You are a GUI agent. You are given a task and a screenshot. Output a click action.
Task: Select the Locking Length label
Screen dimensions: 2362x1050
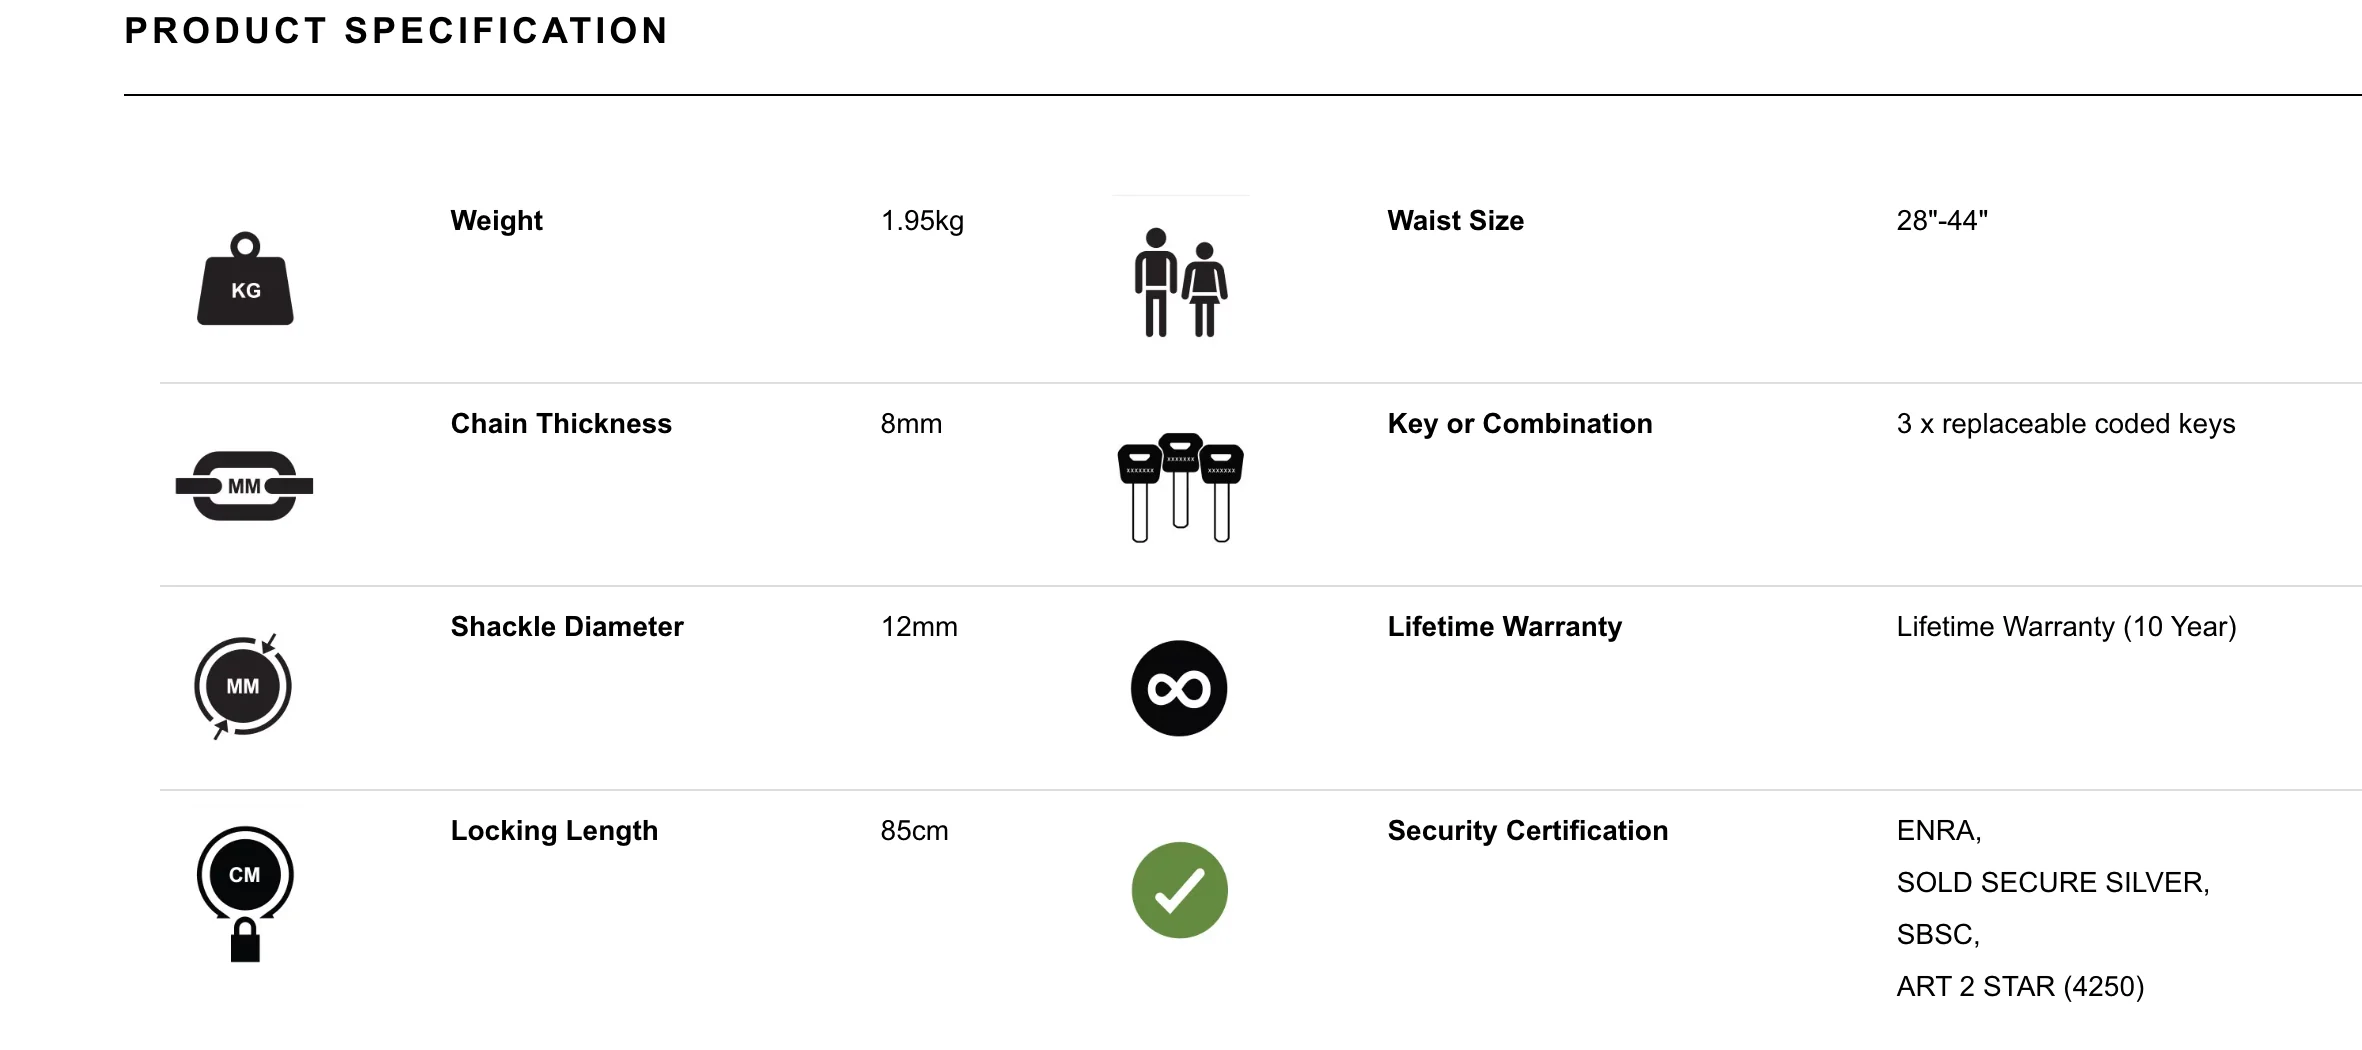click(554, 831)
